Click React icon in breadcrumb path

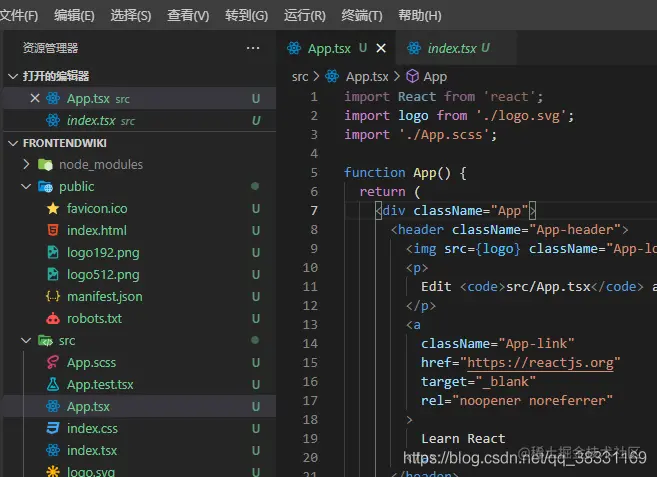(x=332, y=77)
